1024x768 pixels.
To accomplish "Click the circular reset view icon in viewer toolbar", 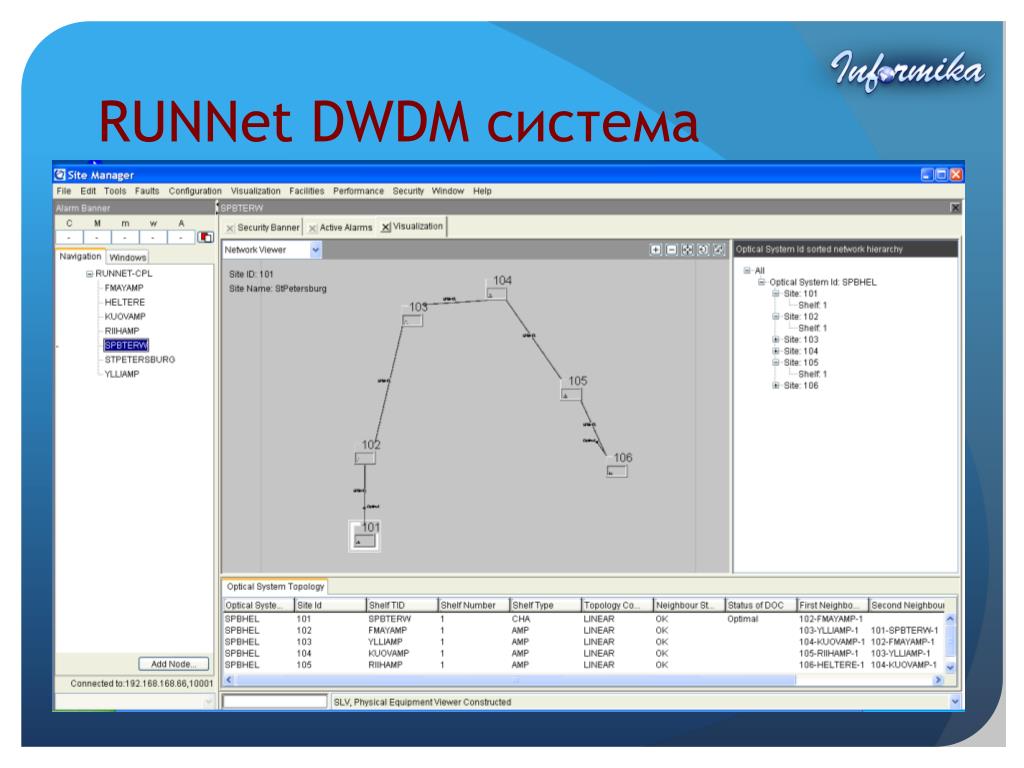I will click(703, 249).
